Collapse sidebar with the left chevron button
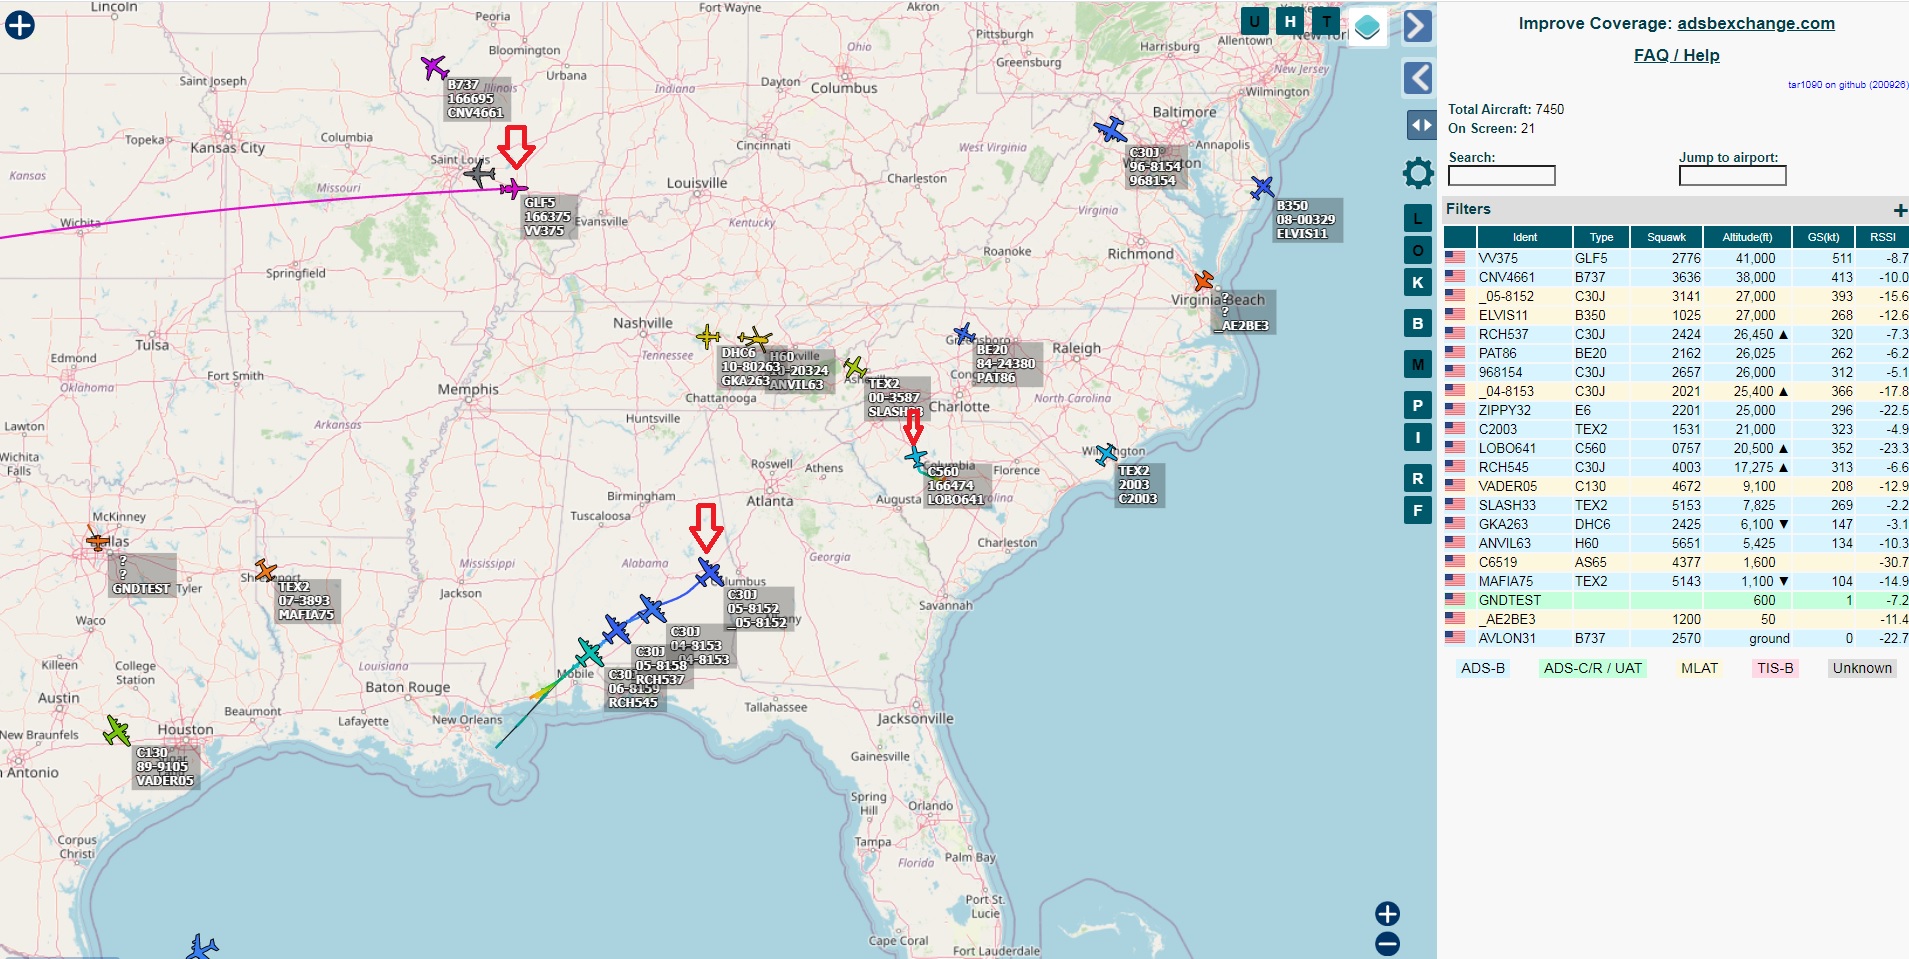Viewport: 1909px width, 959px height. point(1417,77)
